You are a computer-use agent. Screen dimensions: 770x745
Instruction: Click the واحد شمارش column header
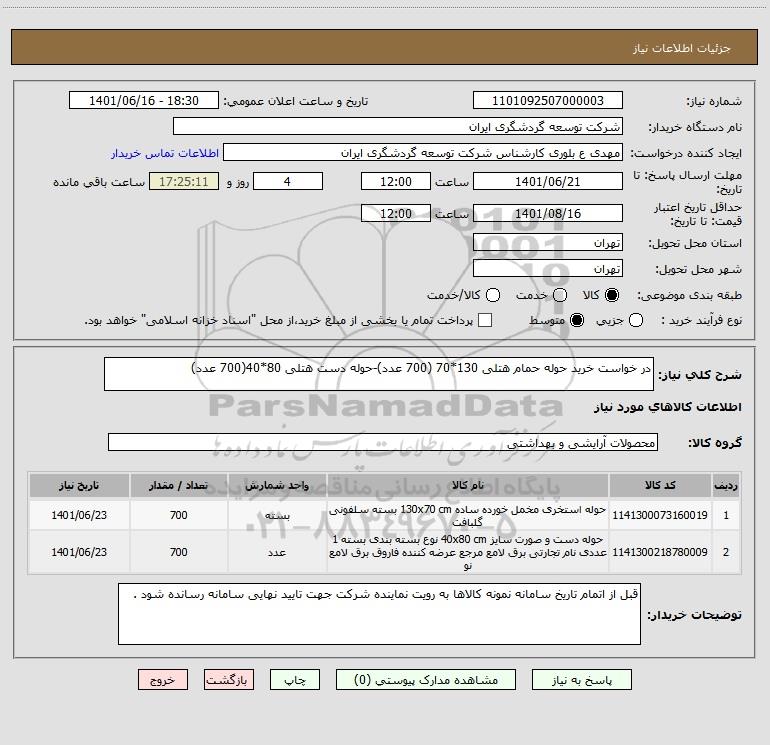pos(277,486)
